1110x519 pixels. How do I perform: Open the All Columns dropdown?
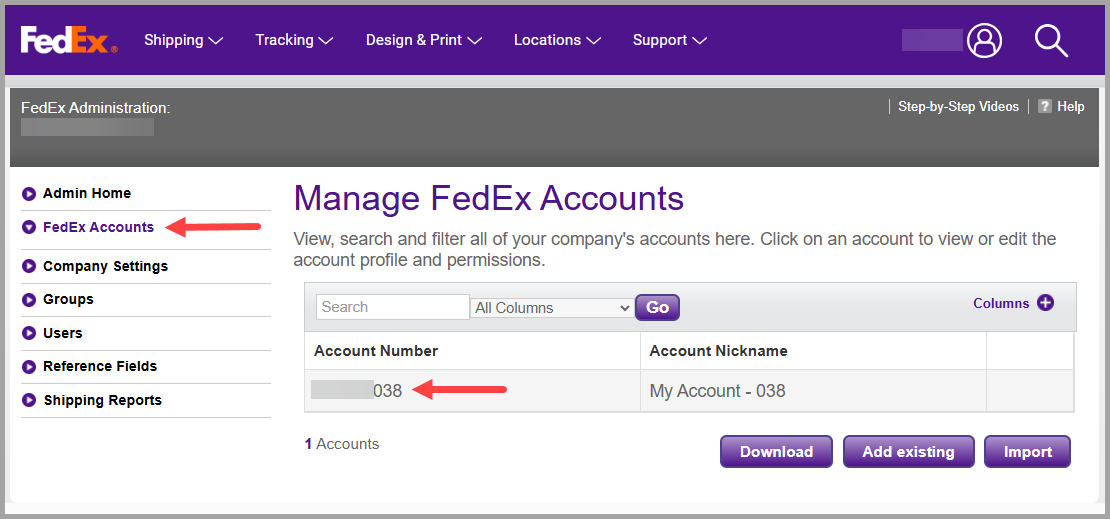[552, 308]
